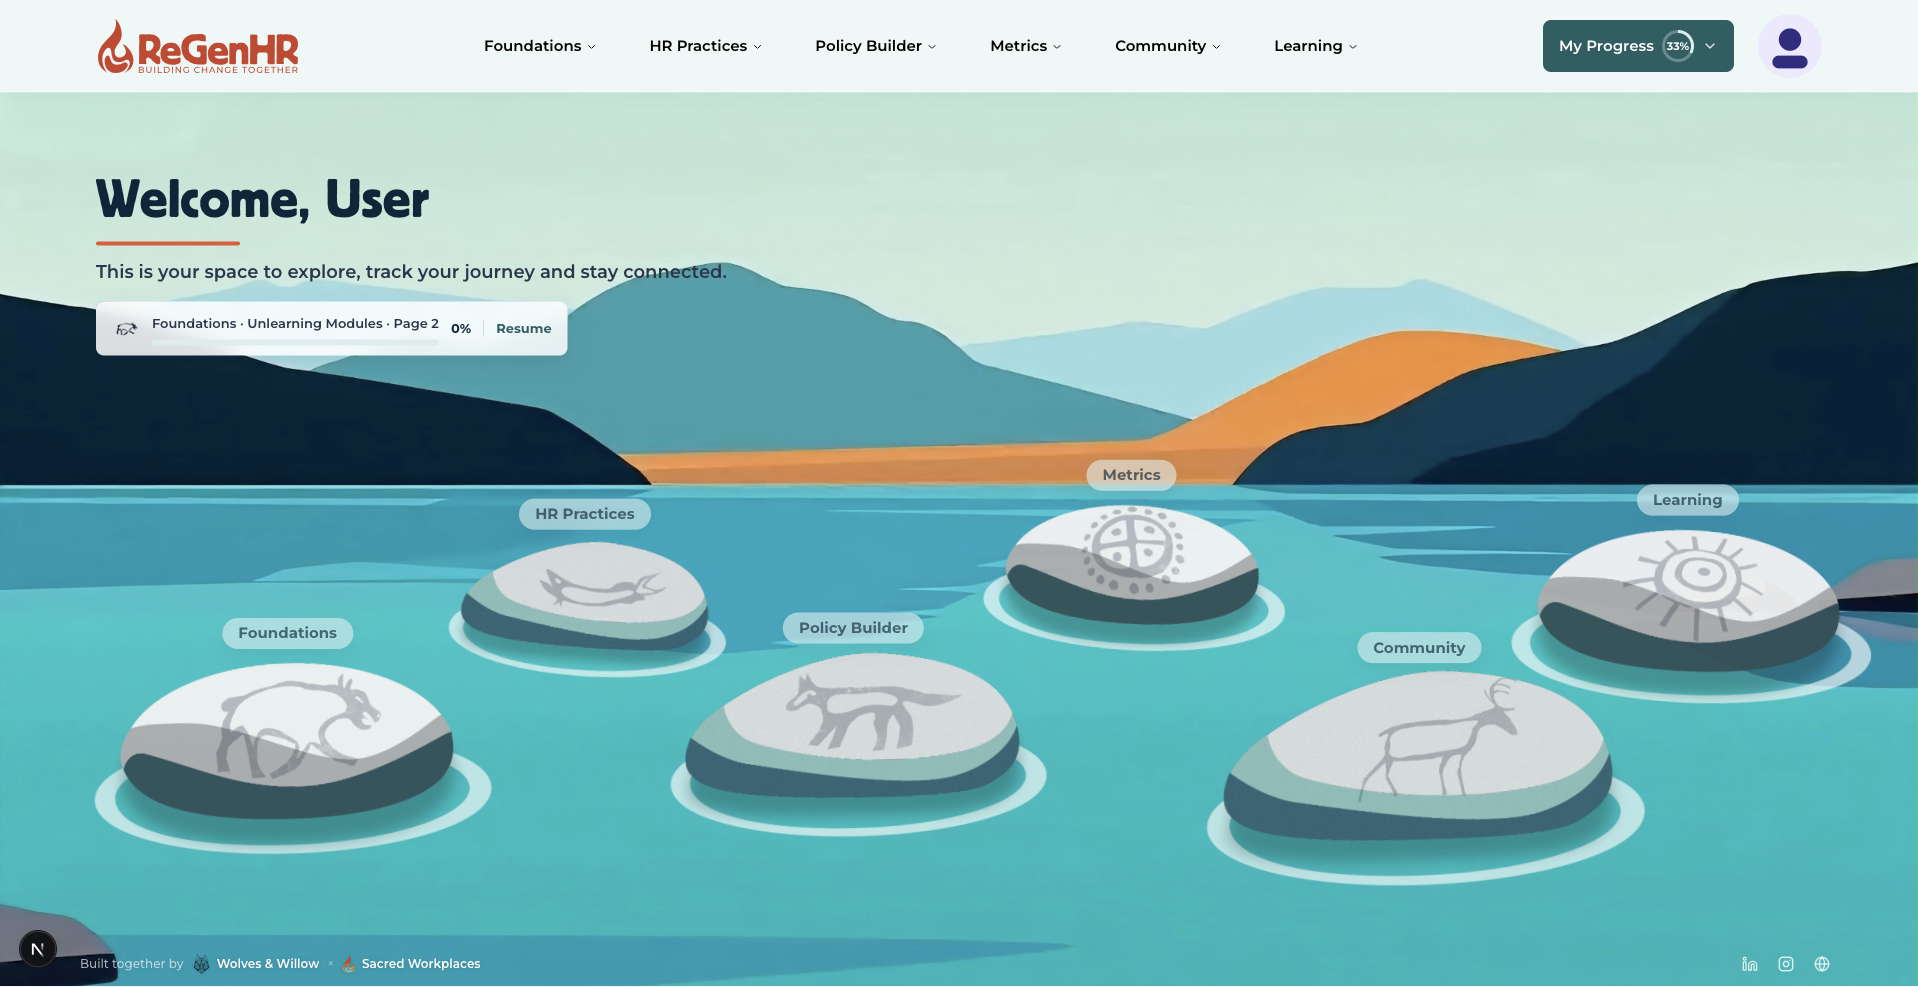Click the Community pill label
1918x987 pixels.
[x=1419, y=648]
